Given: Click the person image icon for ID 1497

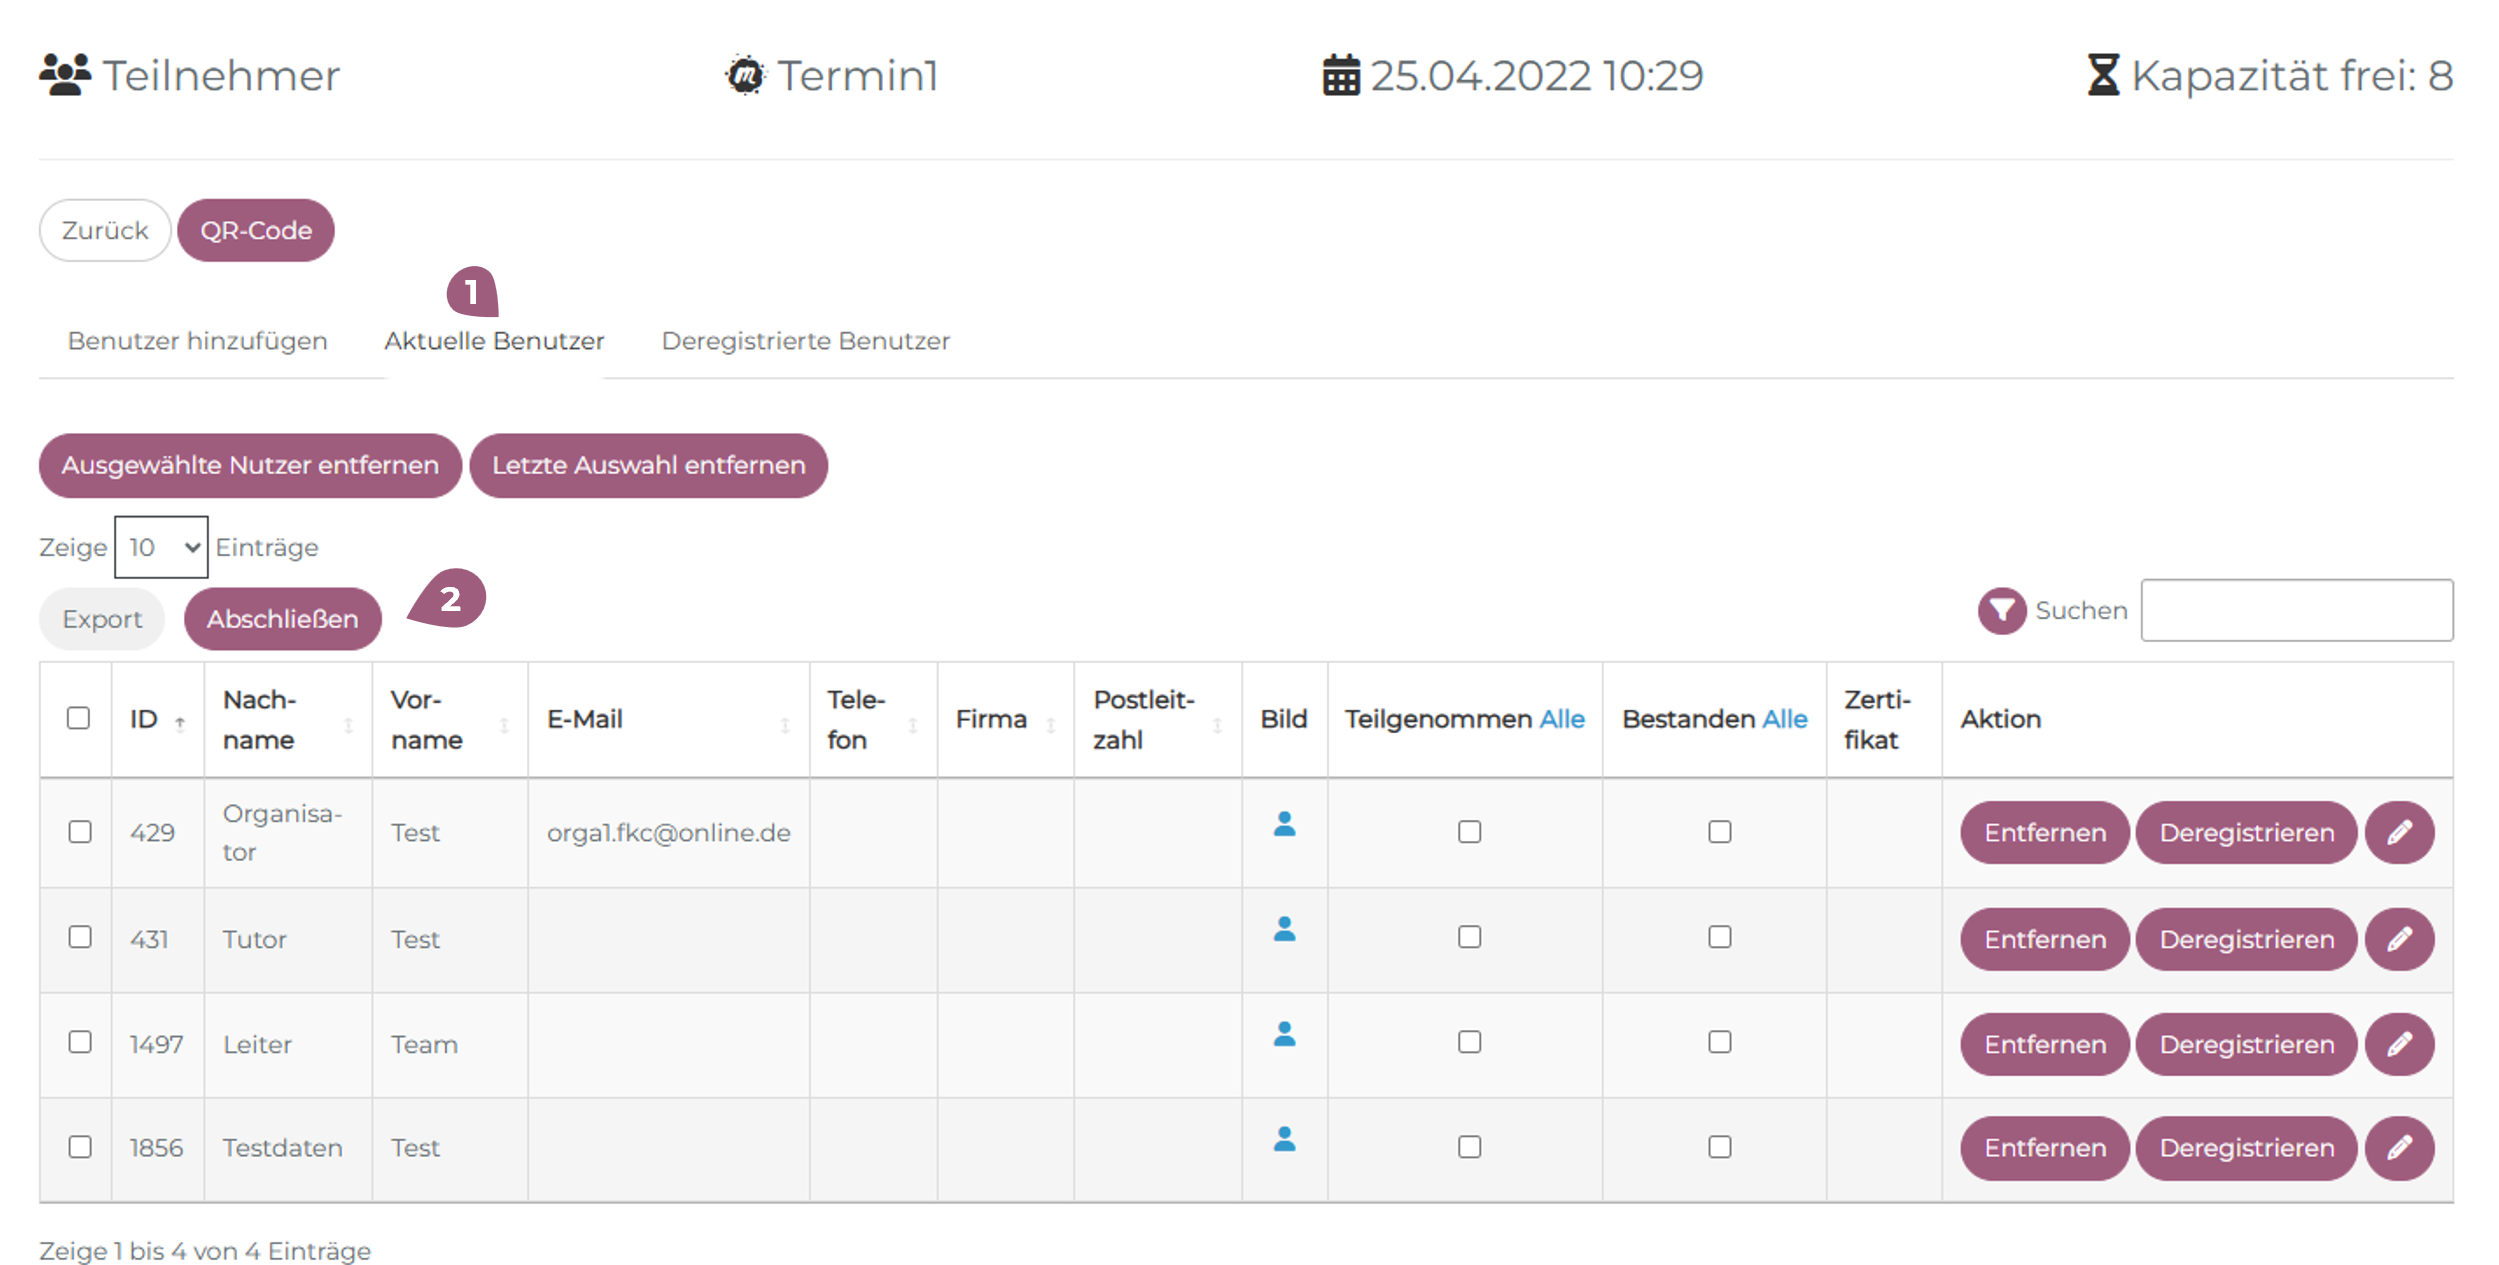Looking at the screenshot, I should (x=1284, y=1034).
